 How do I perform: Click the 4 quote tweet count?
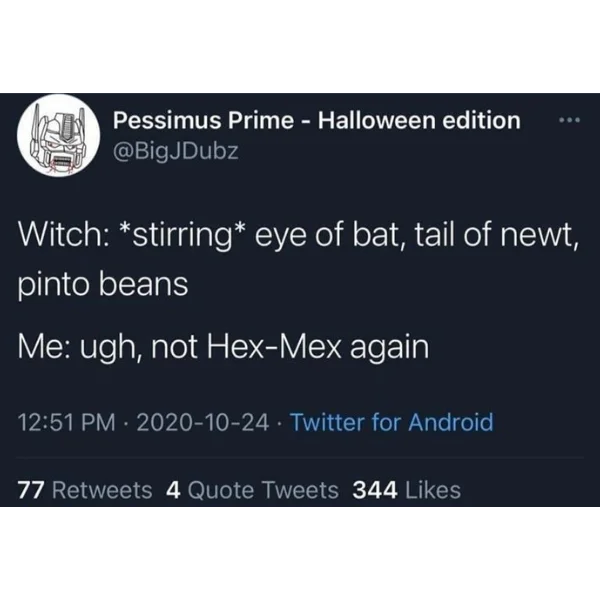173,490
